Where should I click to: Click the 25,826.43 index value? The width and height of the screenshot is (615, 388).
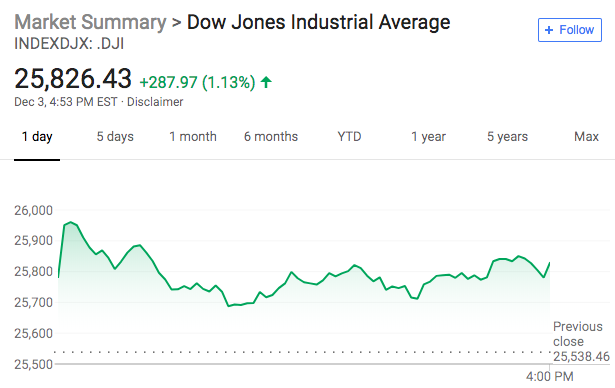(73, 78)
